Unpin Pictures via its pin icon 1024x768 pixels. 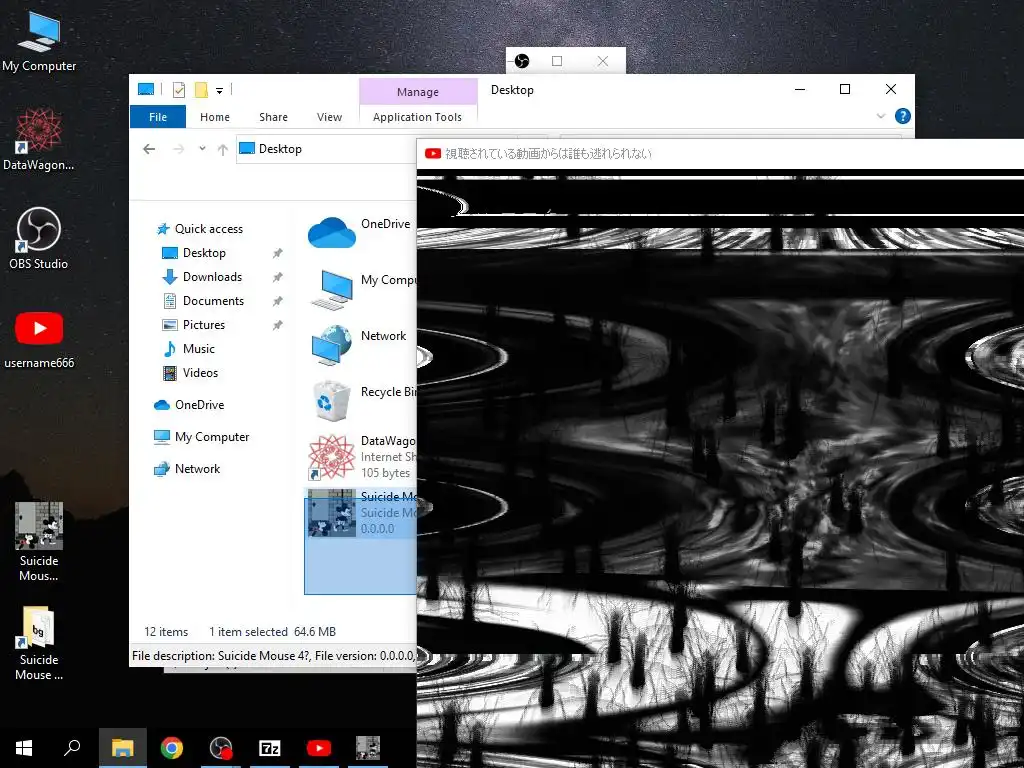click(278, 325)
